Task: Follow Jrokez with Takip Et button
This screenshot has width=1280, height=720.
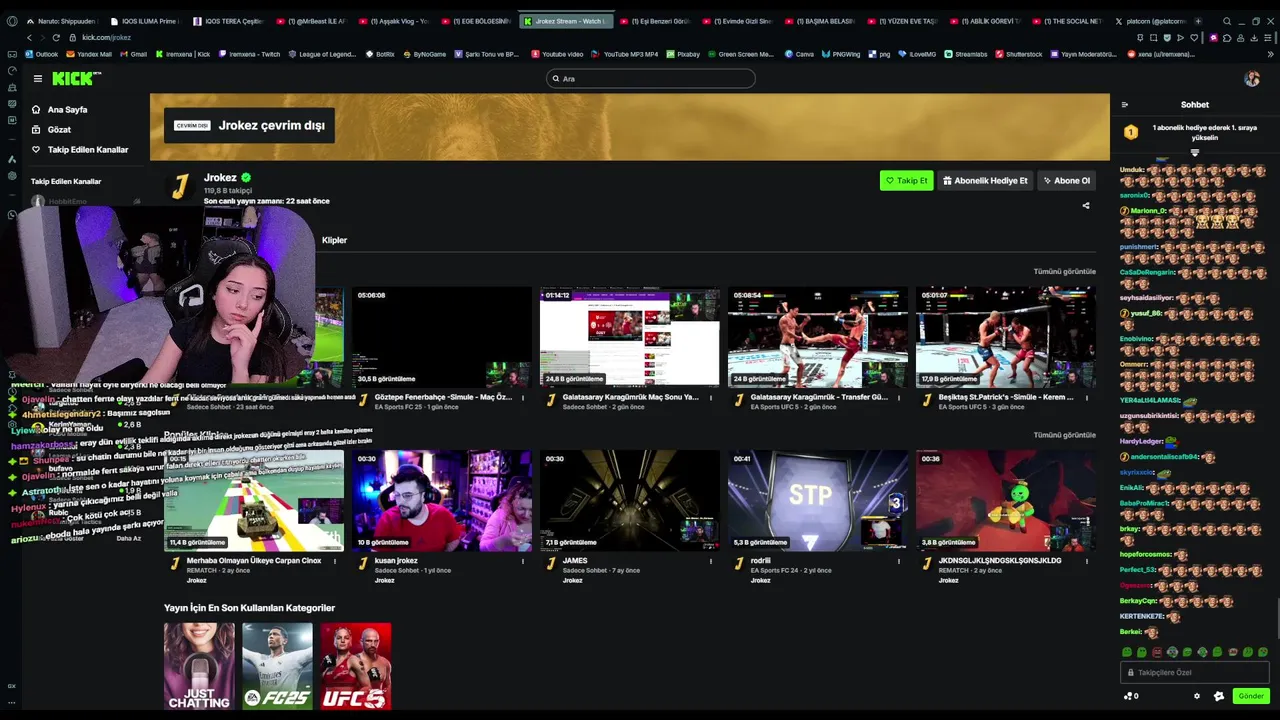Action: 907,181
